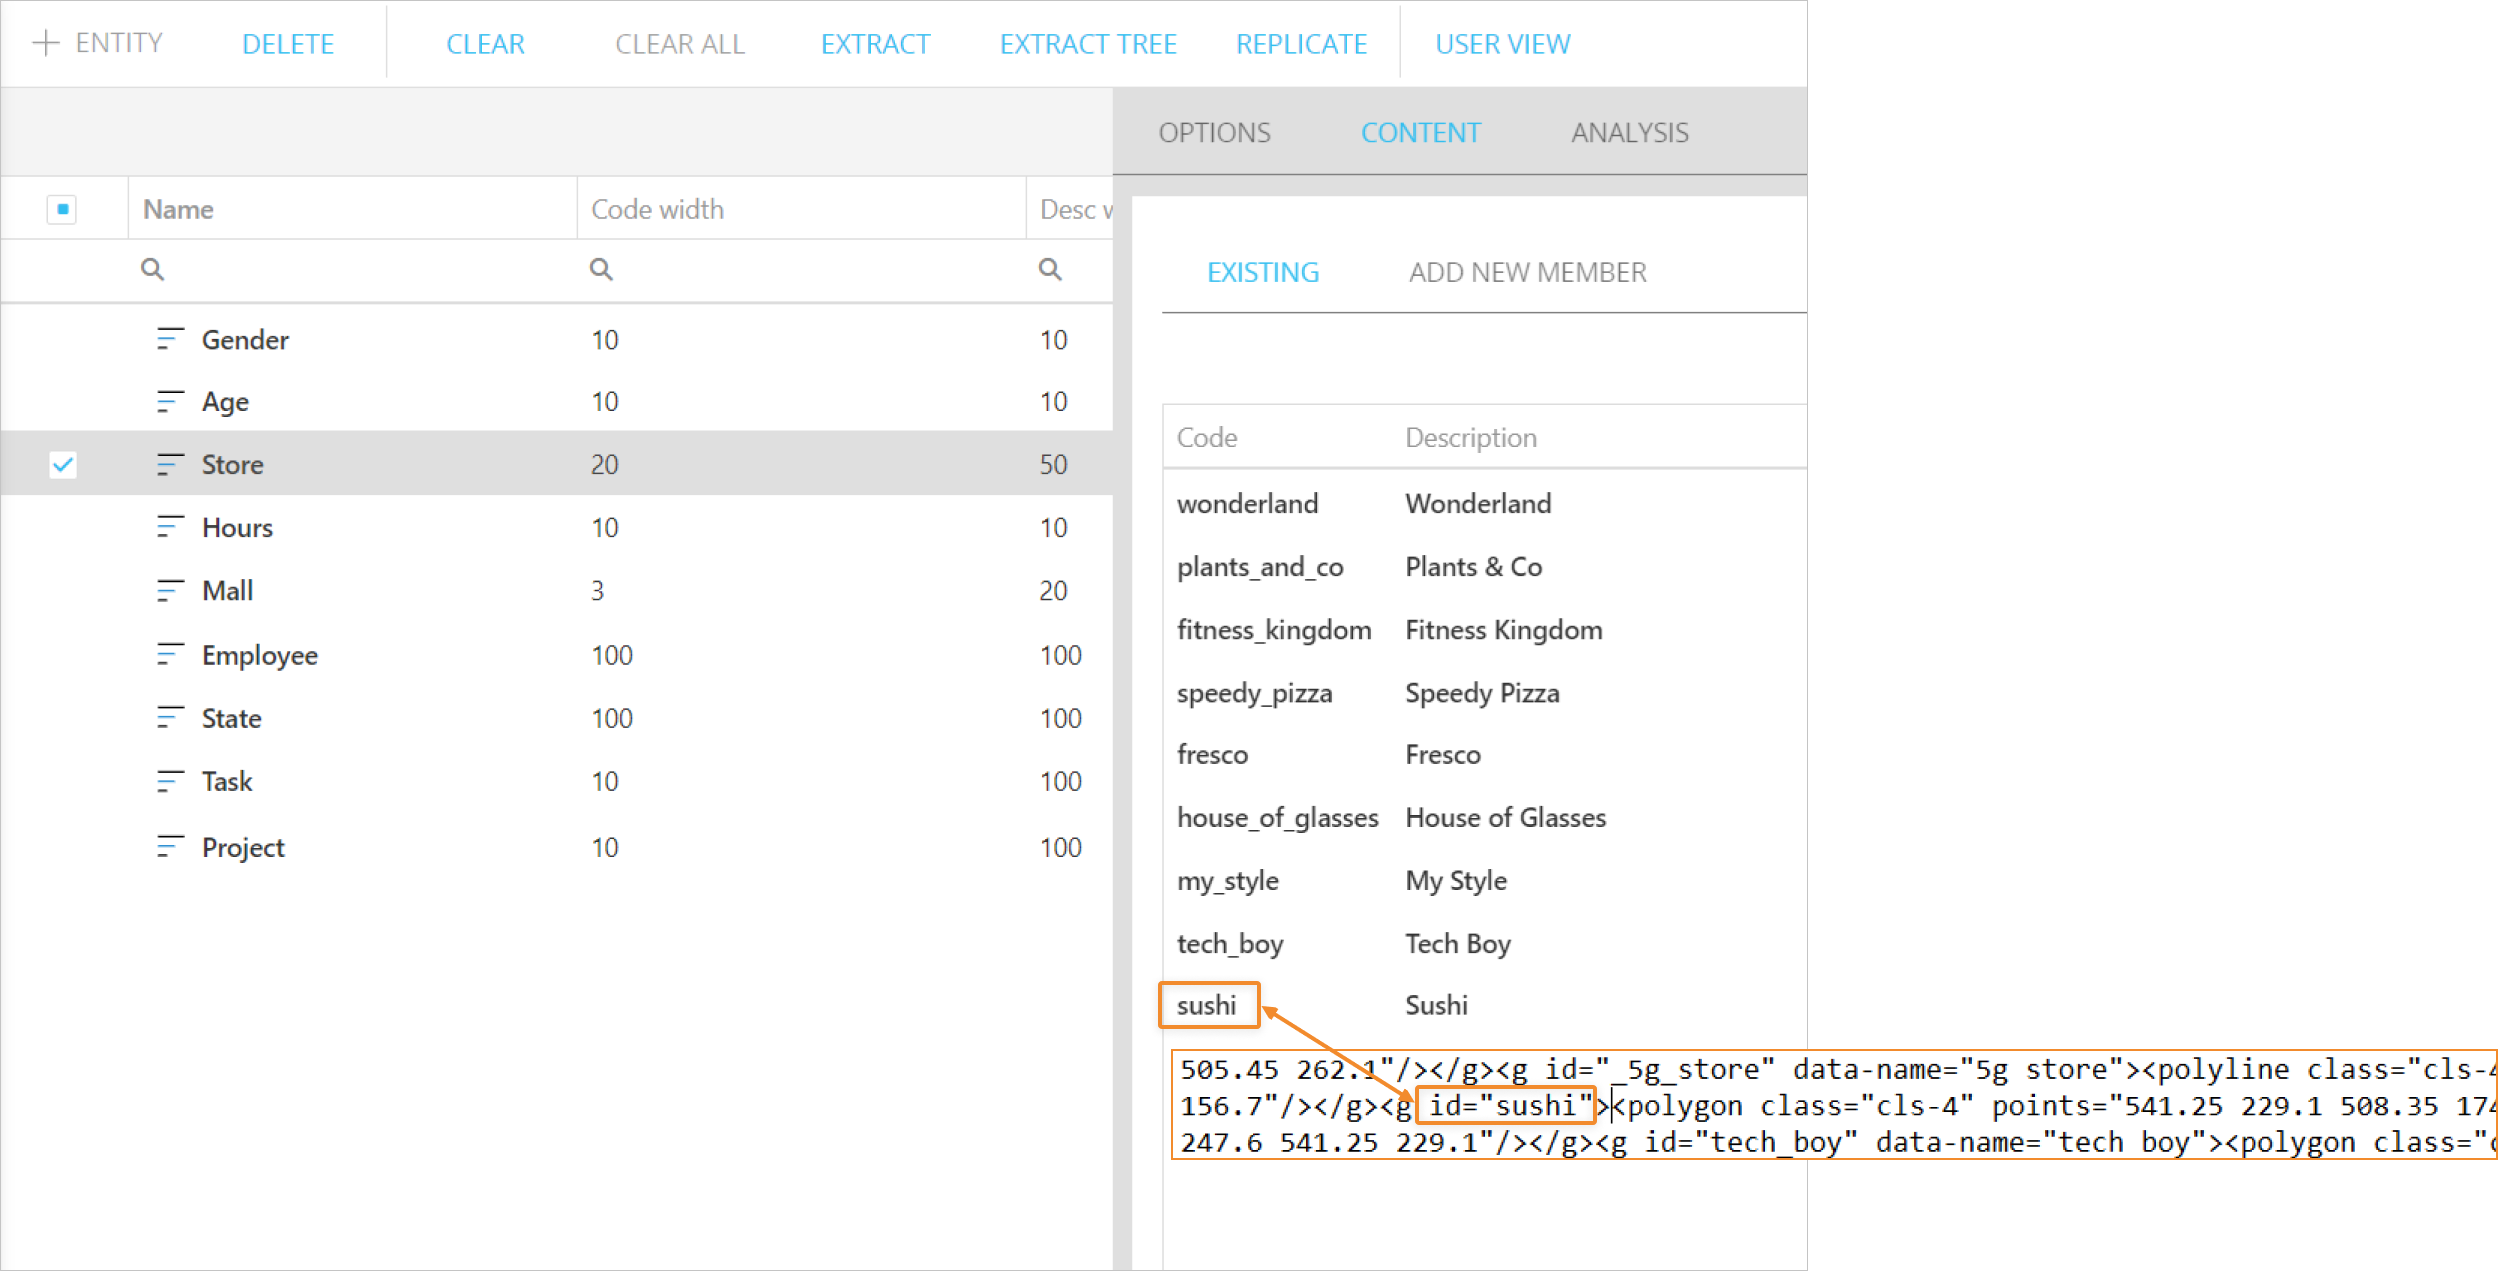Click the Name filter input field
This screenshot has width=2498, height=1271.
[352, 269]
